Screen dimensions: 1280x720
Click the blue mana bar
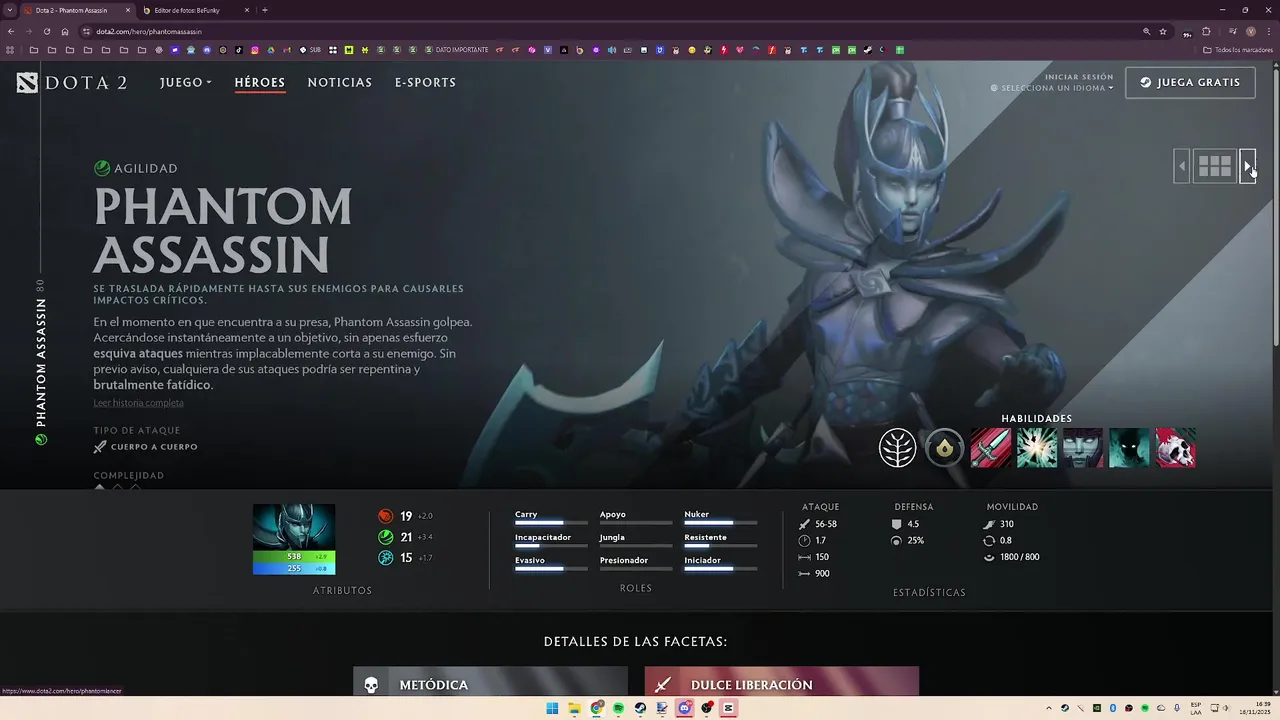pos(294,568)
